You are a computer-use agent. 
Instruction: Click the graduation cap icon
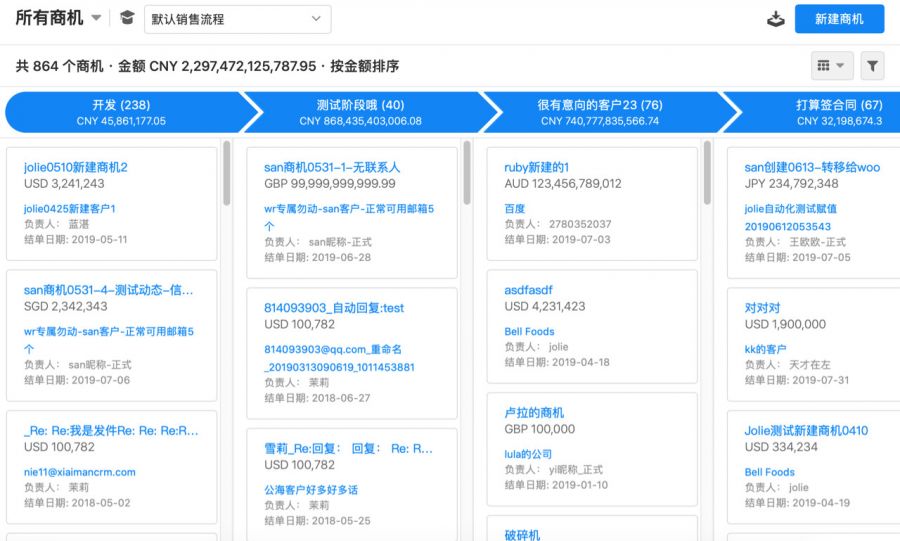coord(127,18)
